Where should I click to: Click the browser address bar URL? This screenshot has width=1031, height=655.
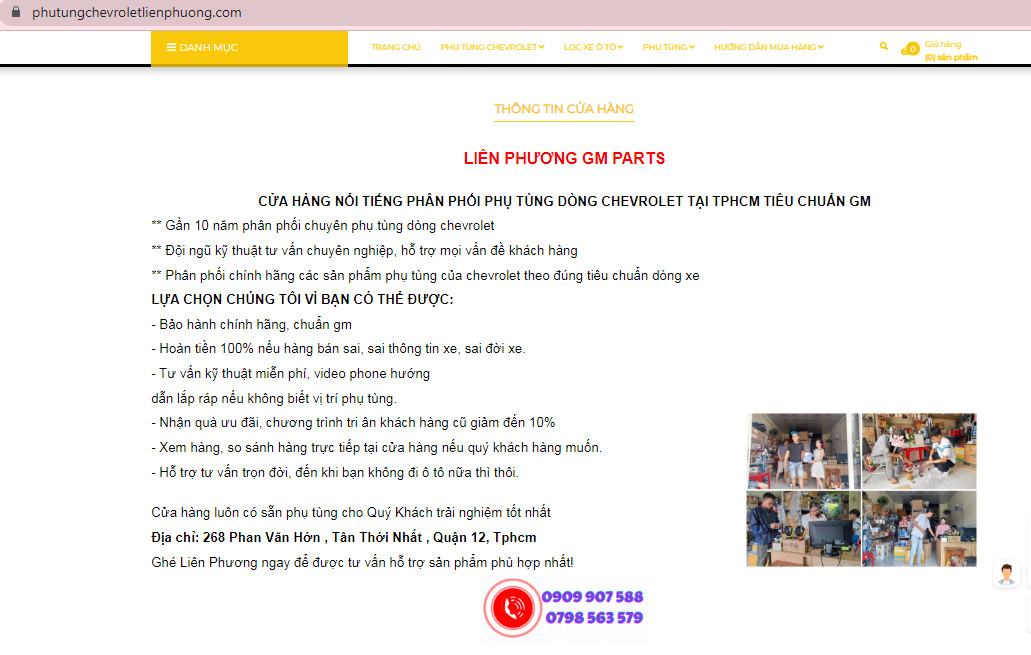click(137, 13)
